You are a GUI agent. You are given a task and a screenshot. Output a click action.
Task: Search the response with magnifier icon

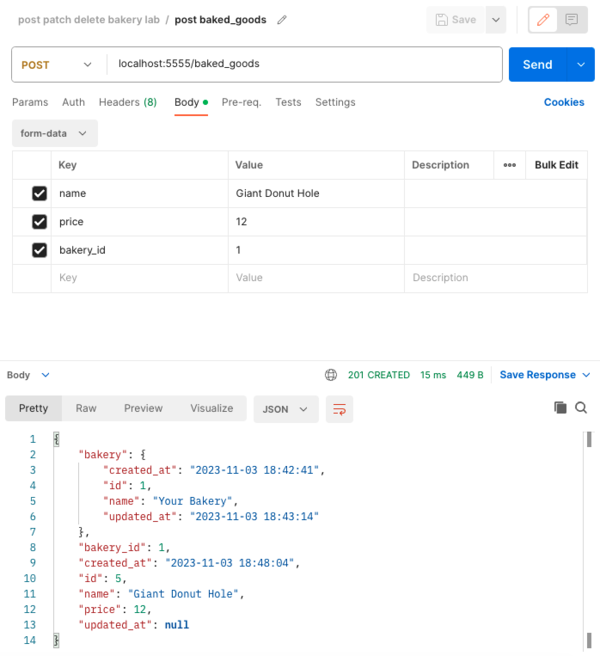coord(581,407)
